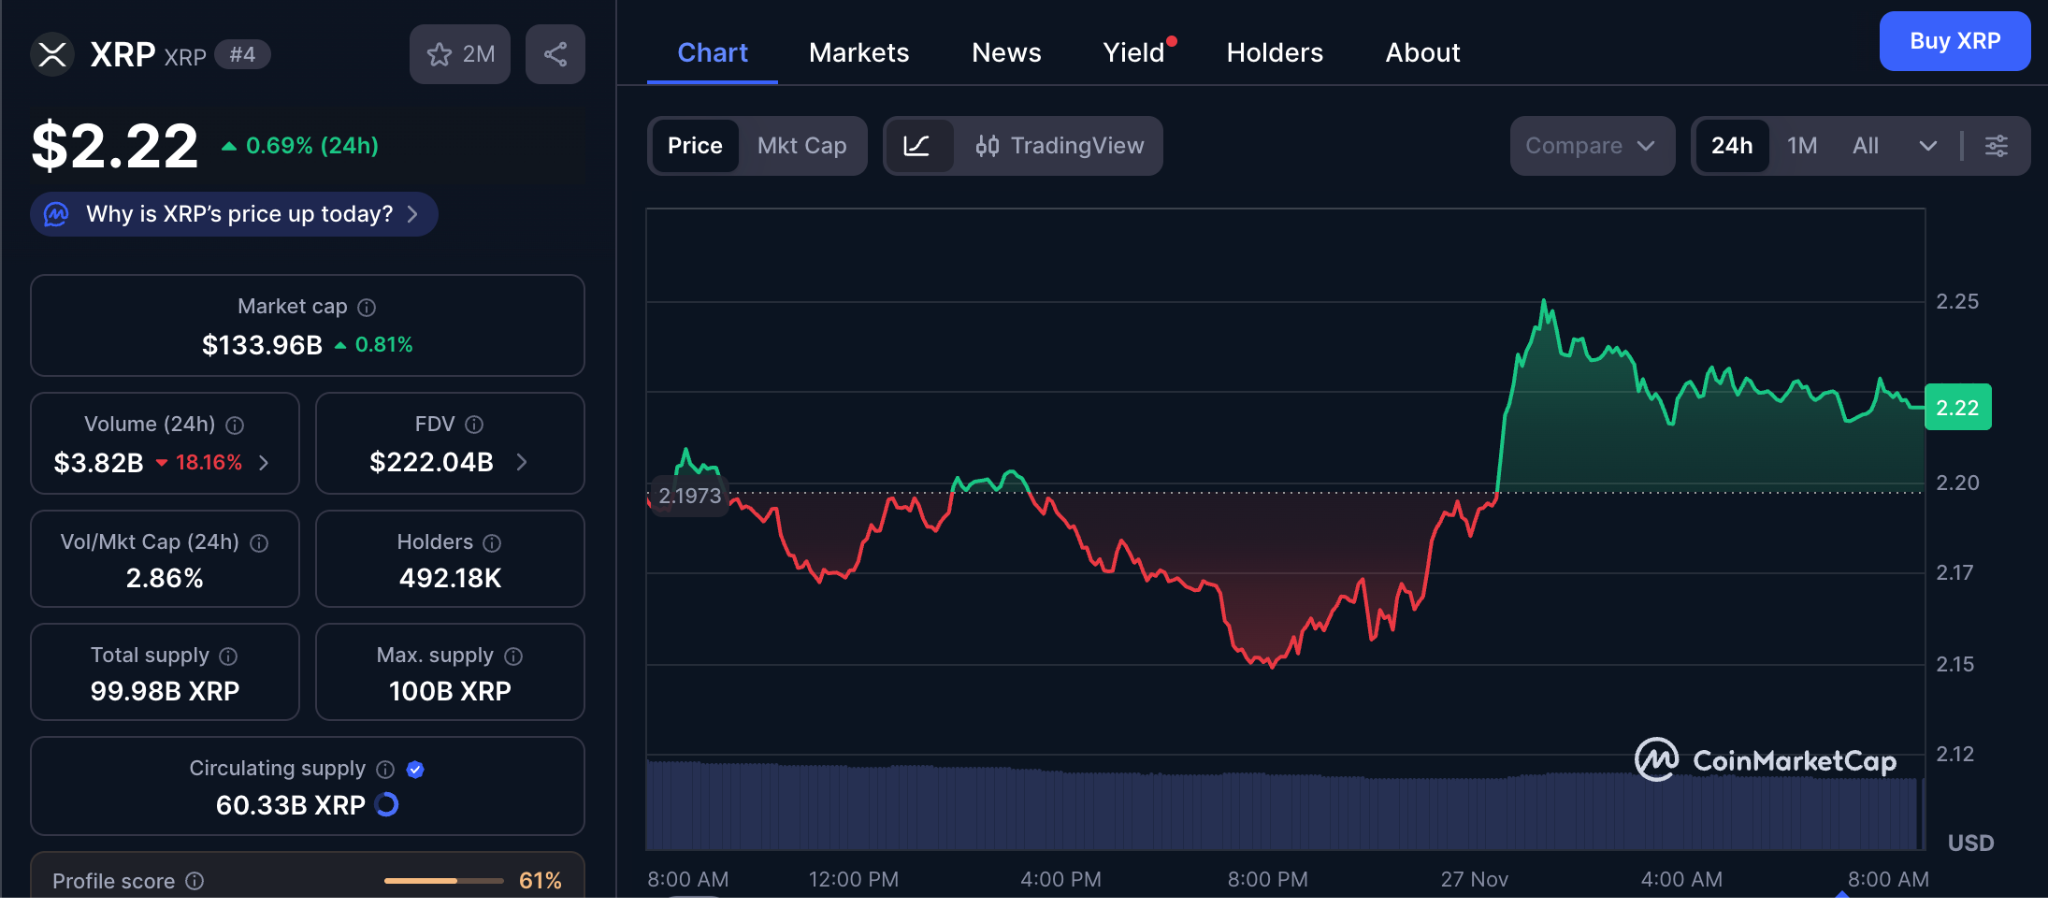Open chart settings sliders icon
Image resolution: width=2048 pixels, height=898 pixels.
1996,146
